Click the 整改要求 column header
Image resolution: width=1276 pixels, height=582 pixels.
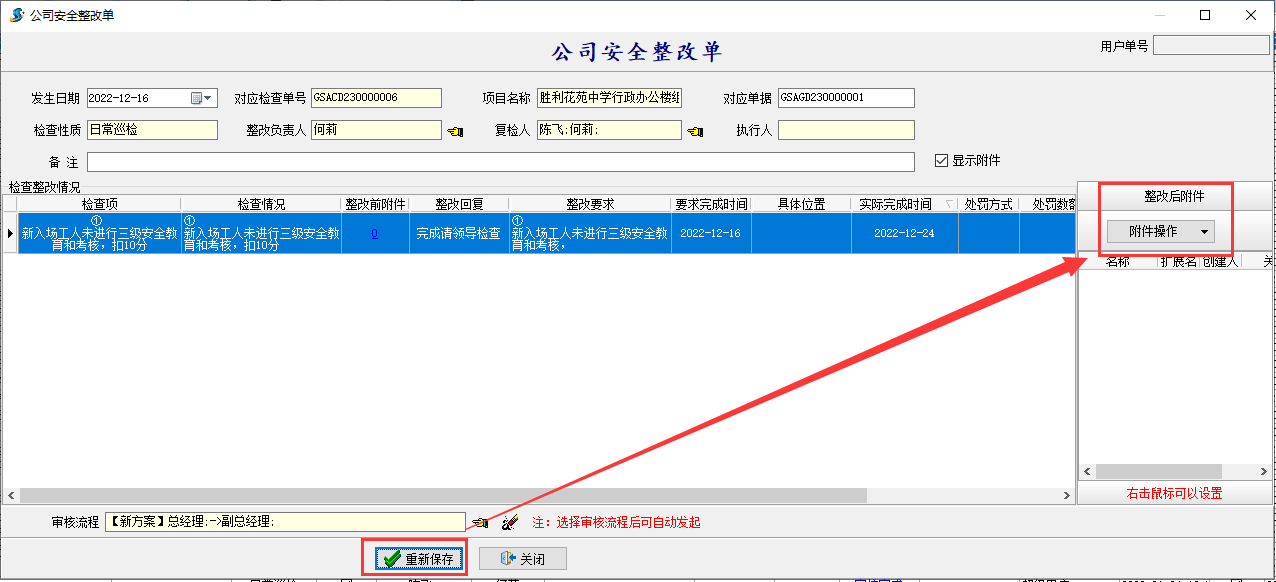click(589, 204)
